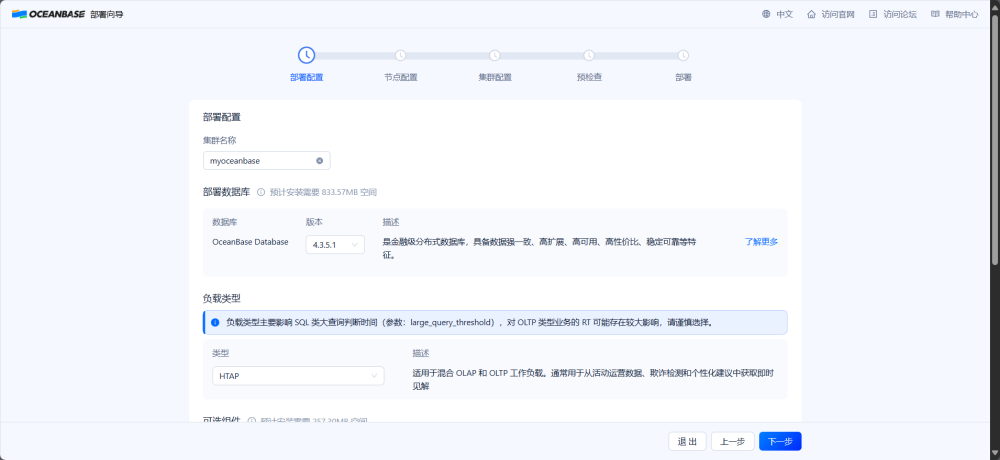Click the 预计安装需要 833.57MB 空间 text
Screen dimensions: 1000x460
[323, 192]
